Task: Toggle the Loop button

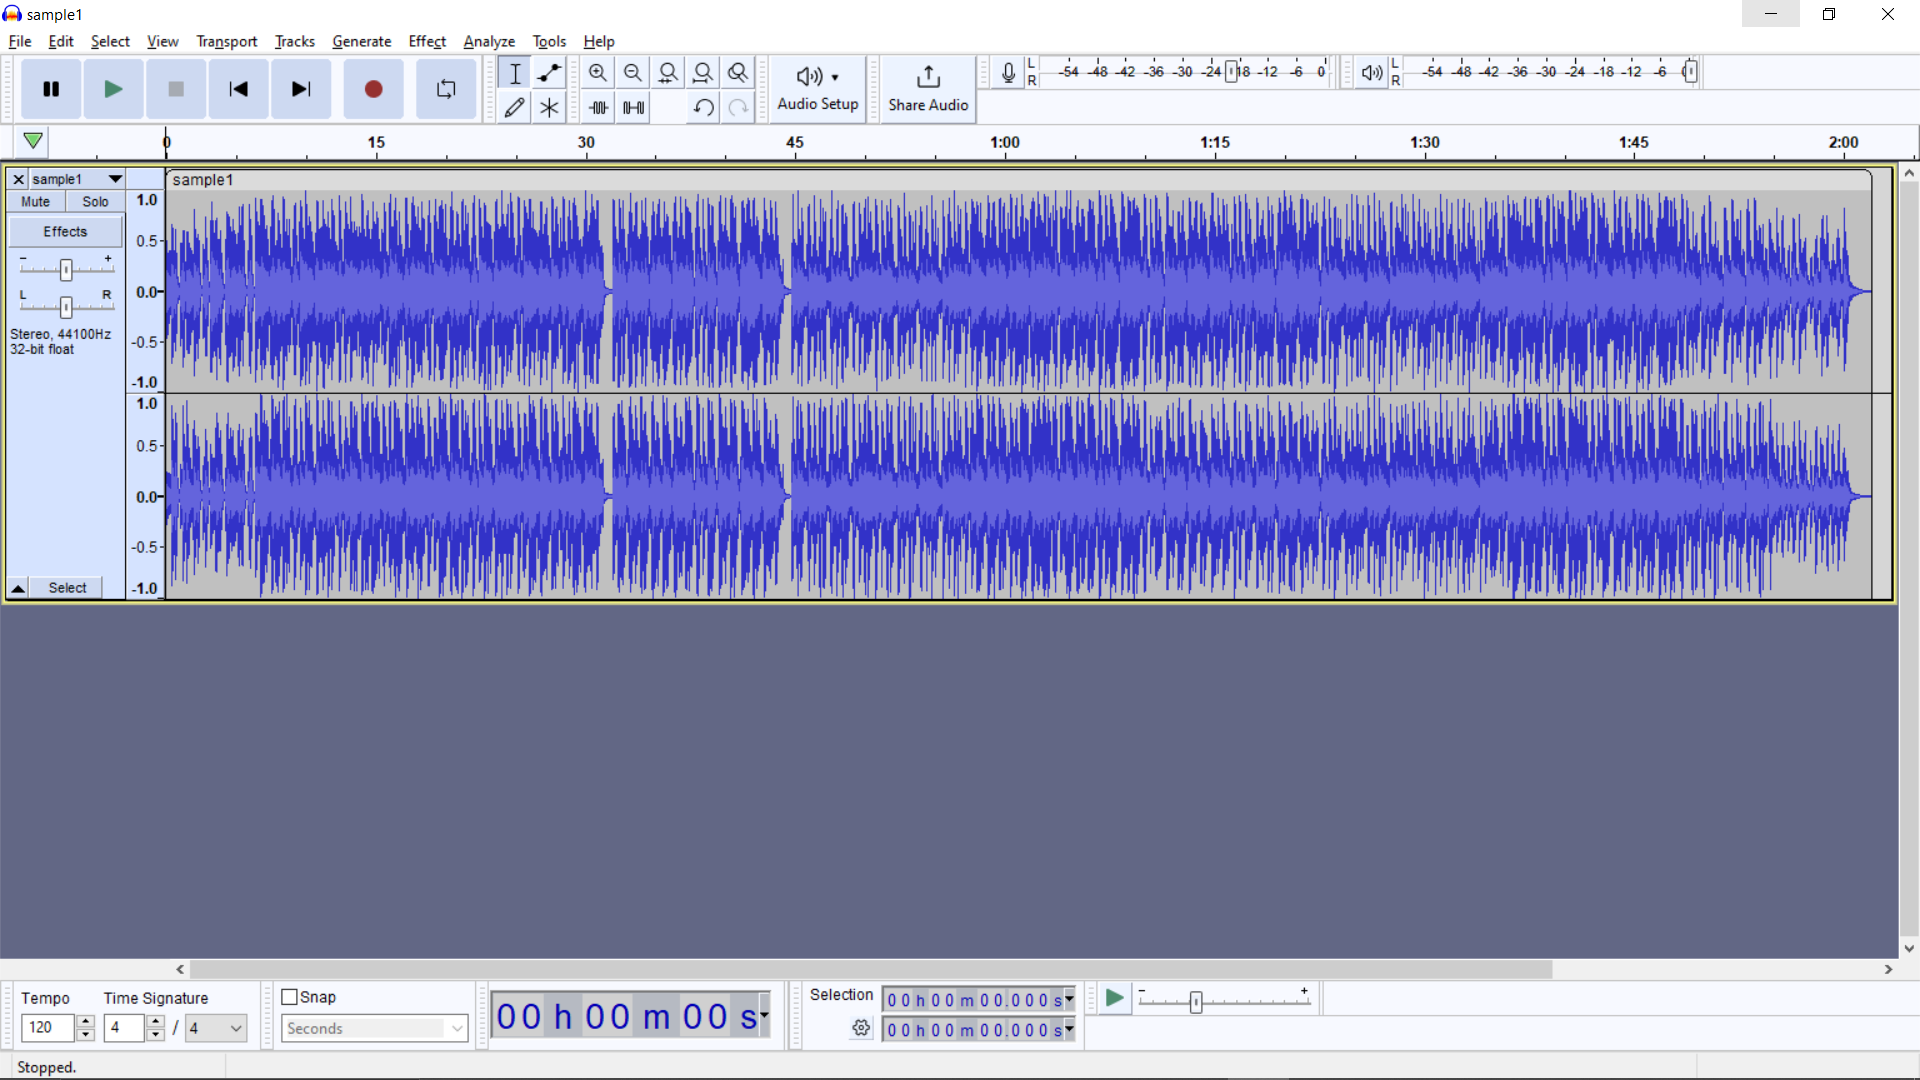Action: pyautogui.click(x=446, y=89)
